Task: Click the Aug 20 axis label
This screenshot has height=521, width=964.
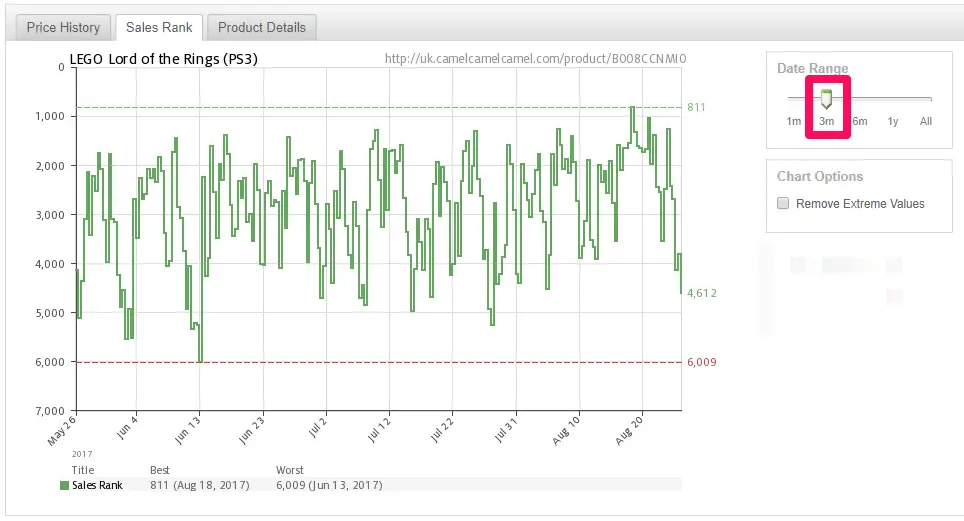Action: click(630, 429)
